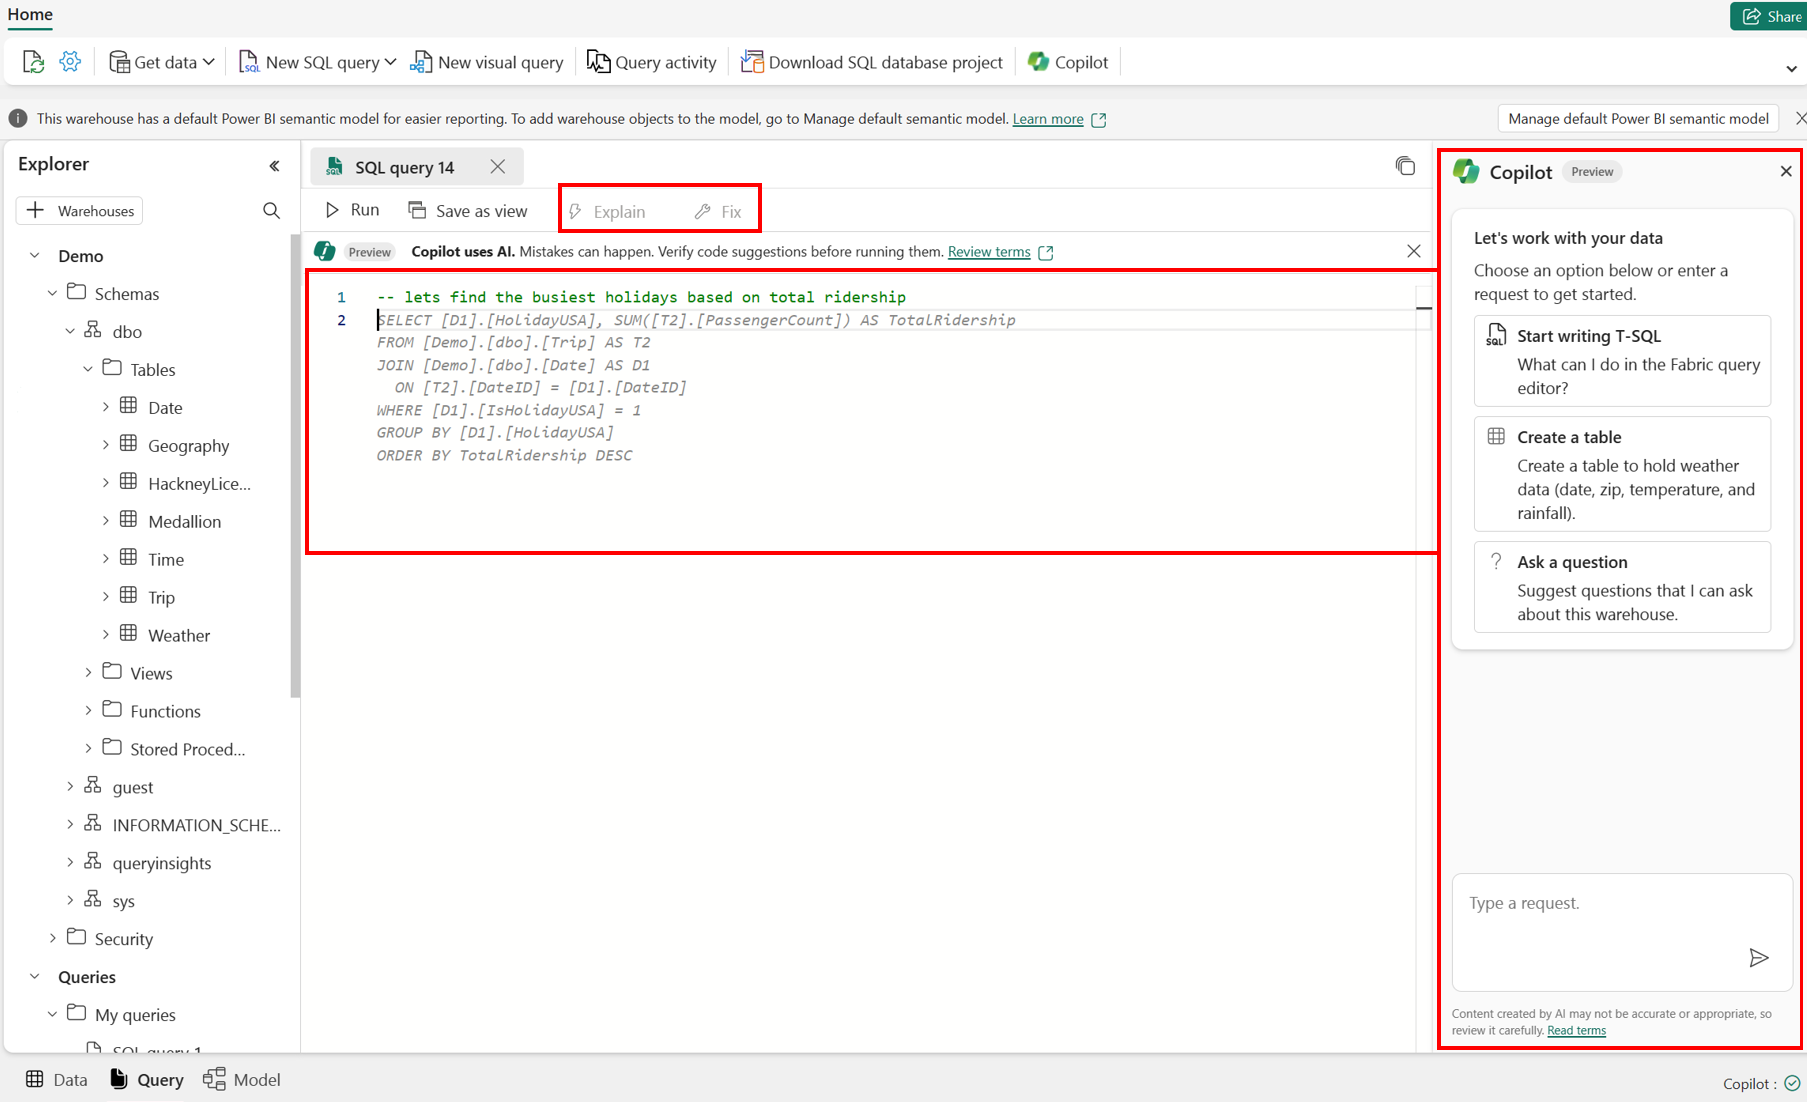Expand the New SQL query dropdown arrow
Screen dimensions: 1807x1102
point(390,62)
